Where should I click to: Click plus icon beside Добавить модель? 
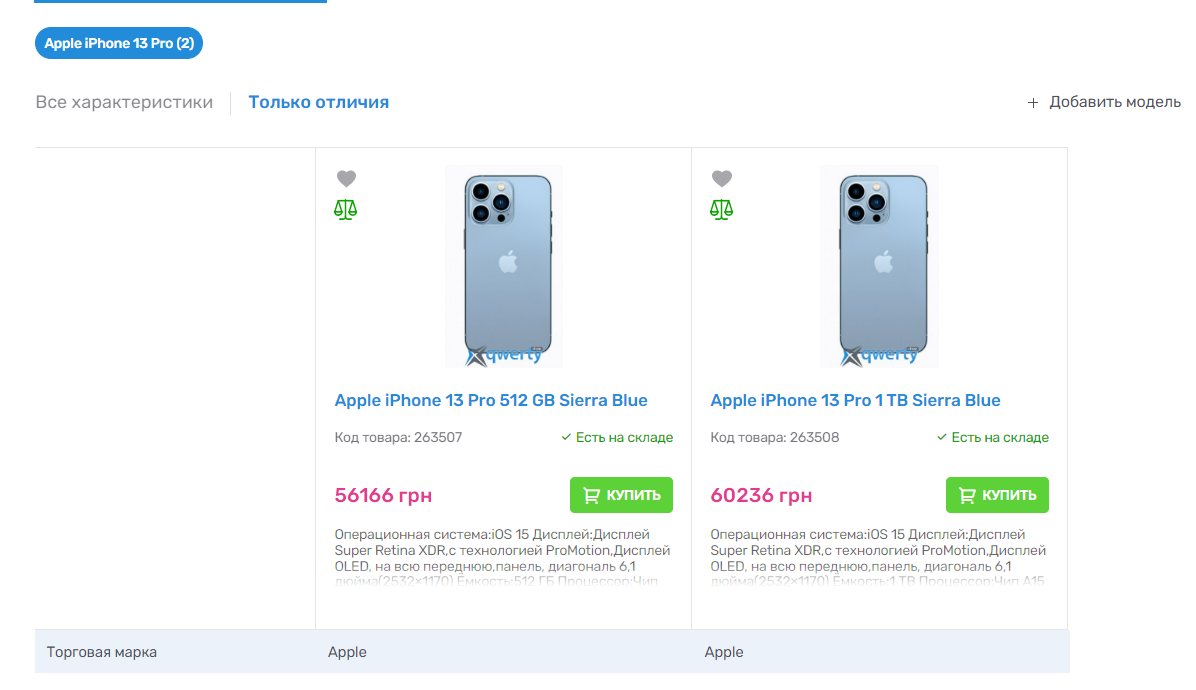point(1033,103)
